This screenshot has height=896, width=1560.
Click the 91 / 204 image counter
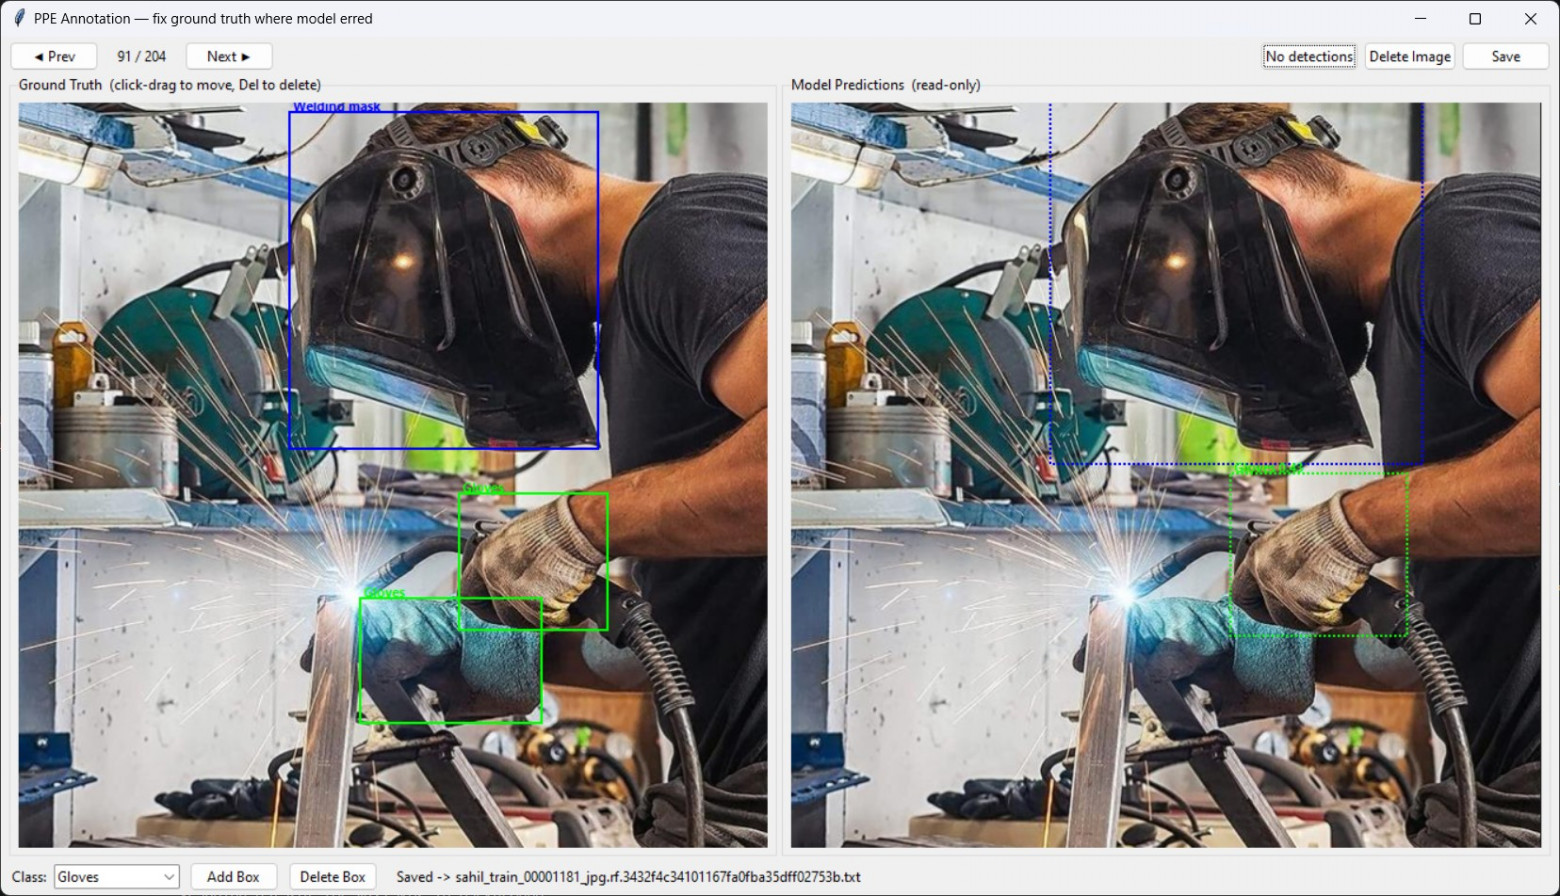(142, 57)
